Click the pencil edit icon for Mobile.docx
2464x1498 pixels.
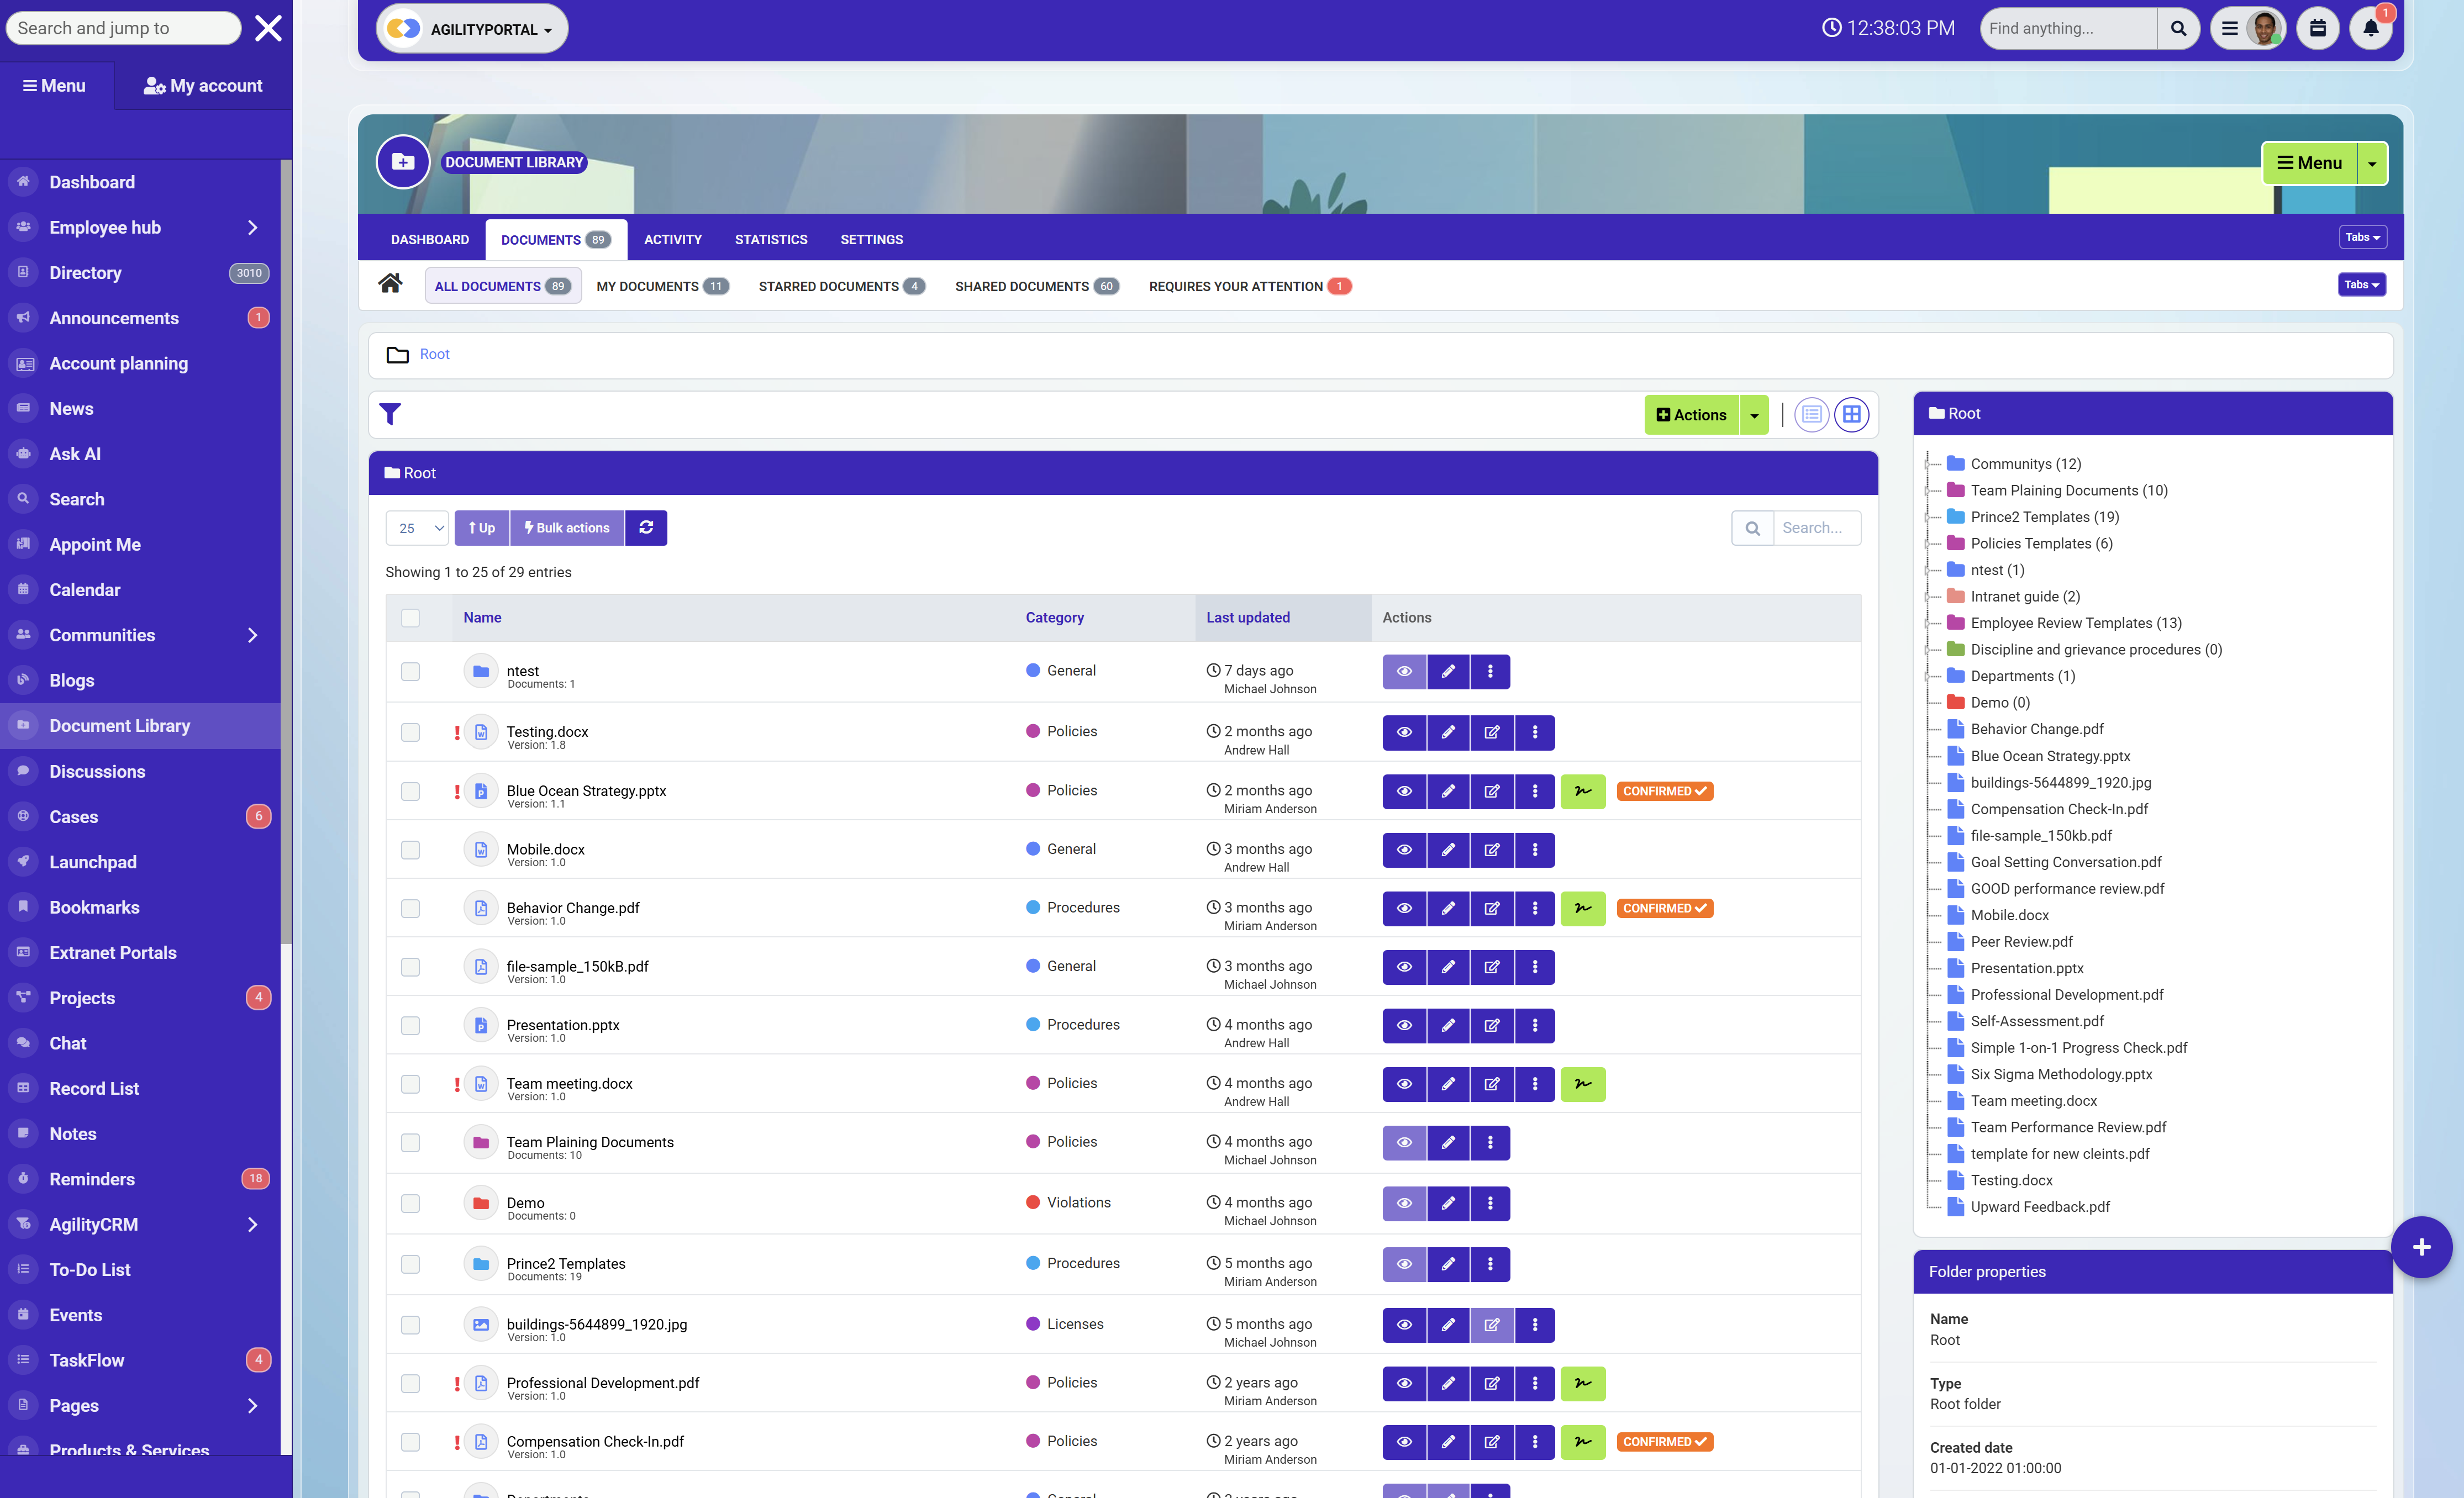tap(1448, 849)
